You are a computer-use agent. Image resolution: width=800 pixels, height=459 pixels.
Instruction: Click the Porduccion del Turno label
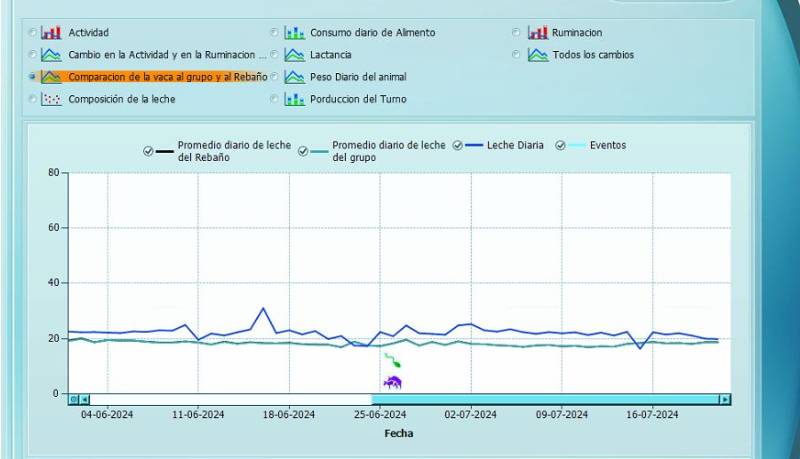358,99
